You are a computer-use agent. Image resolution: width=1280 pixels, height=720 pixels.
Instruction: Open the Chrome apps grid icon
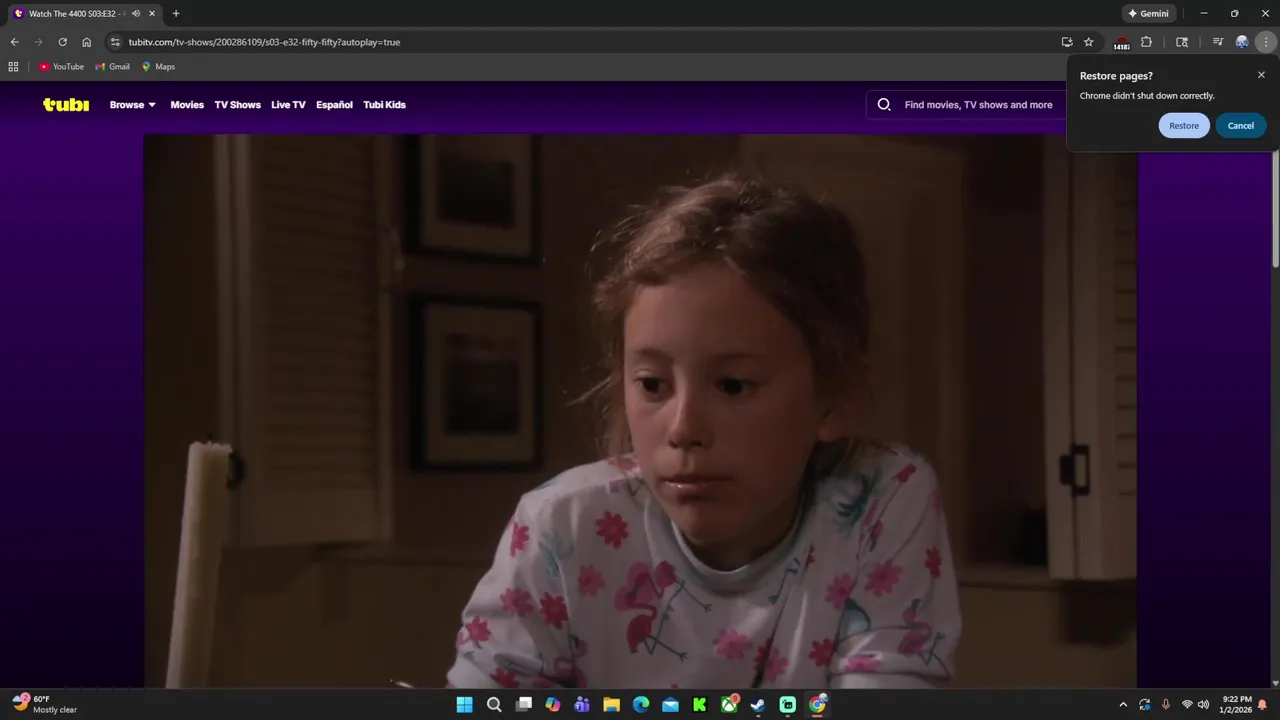pyautogui.click(x=13, y=66)
